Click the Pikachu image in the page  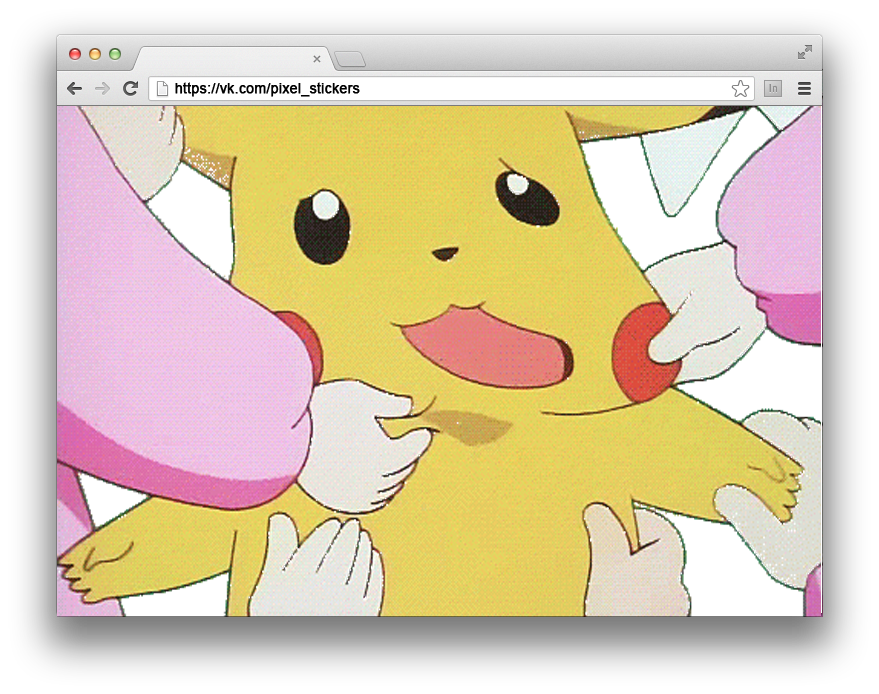point(440,361)
